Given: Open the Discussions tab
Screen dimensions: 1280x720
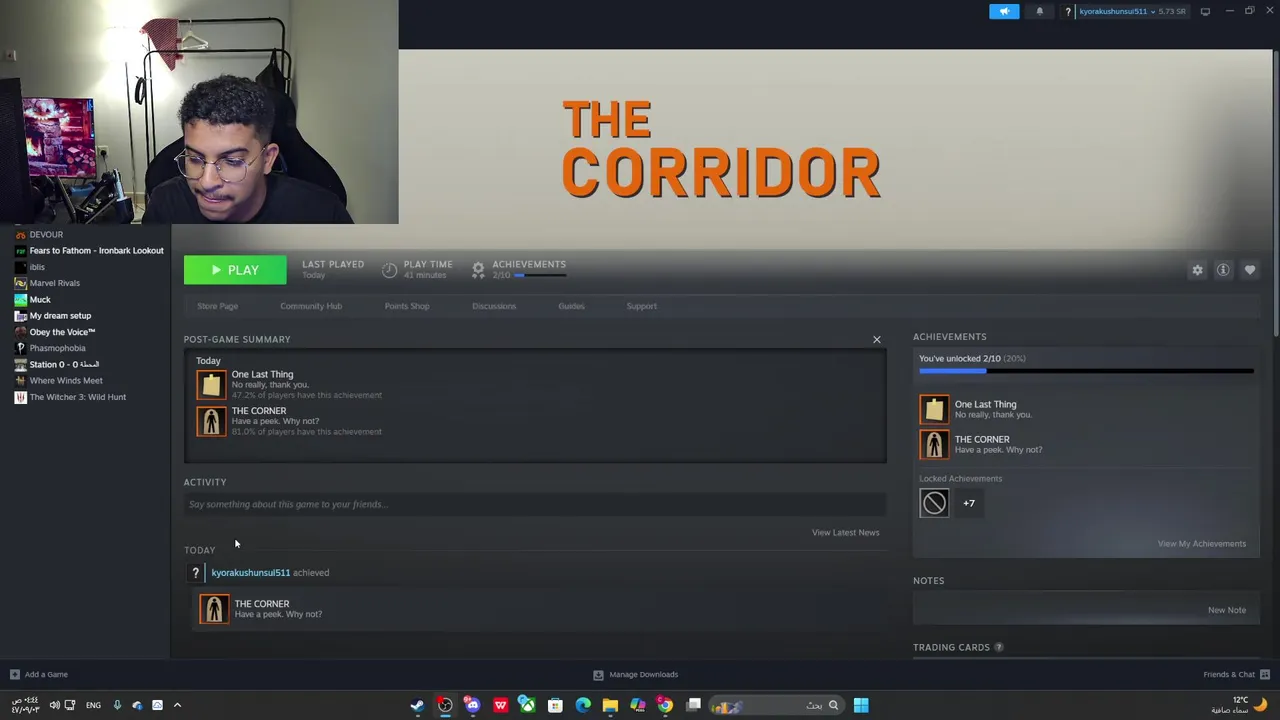Looking at the screenshot, I should (494, 306).
